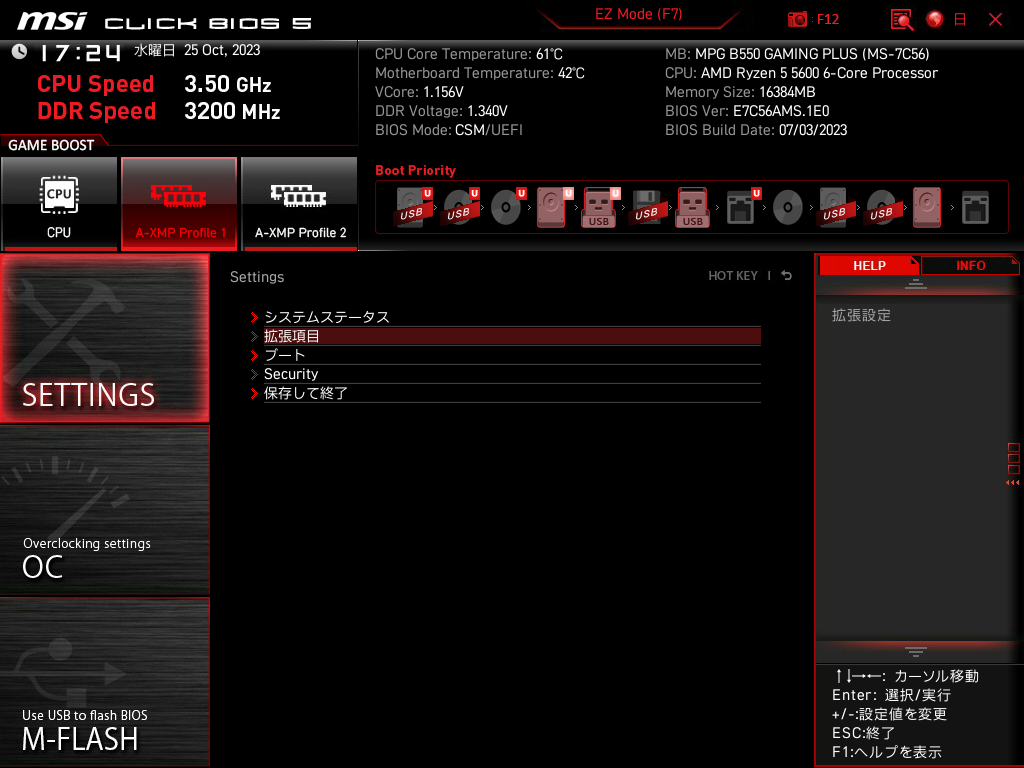This screenshot has height=768, width=1024.
Task: Enable A-XMP Profile 2
Action: pyautogui.click(x=299, y=203)
